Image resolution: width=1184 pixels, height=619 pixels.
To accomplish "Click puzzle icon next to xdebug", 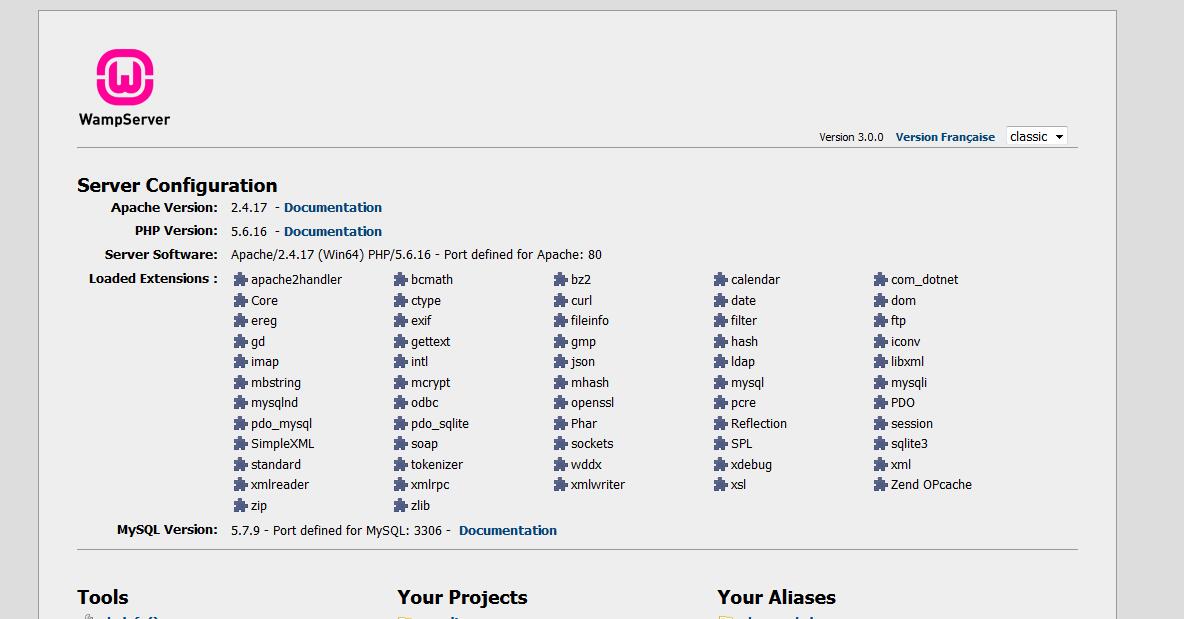I will (x=721, y=465).
